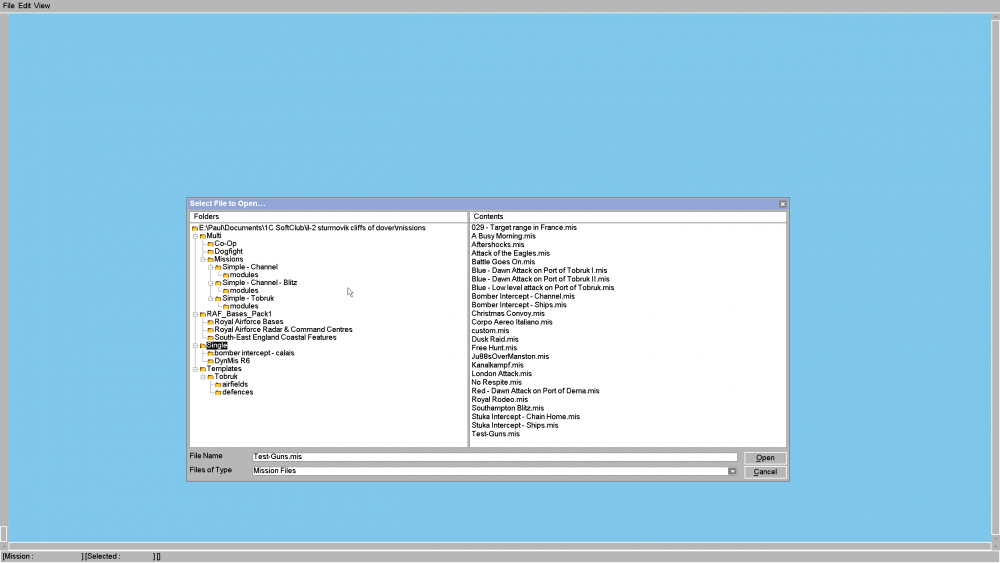
Task: Select Stuka Intercept - Chain Home.mis
Action: pos(526,417)
